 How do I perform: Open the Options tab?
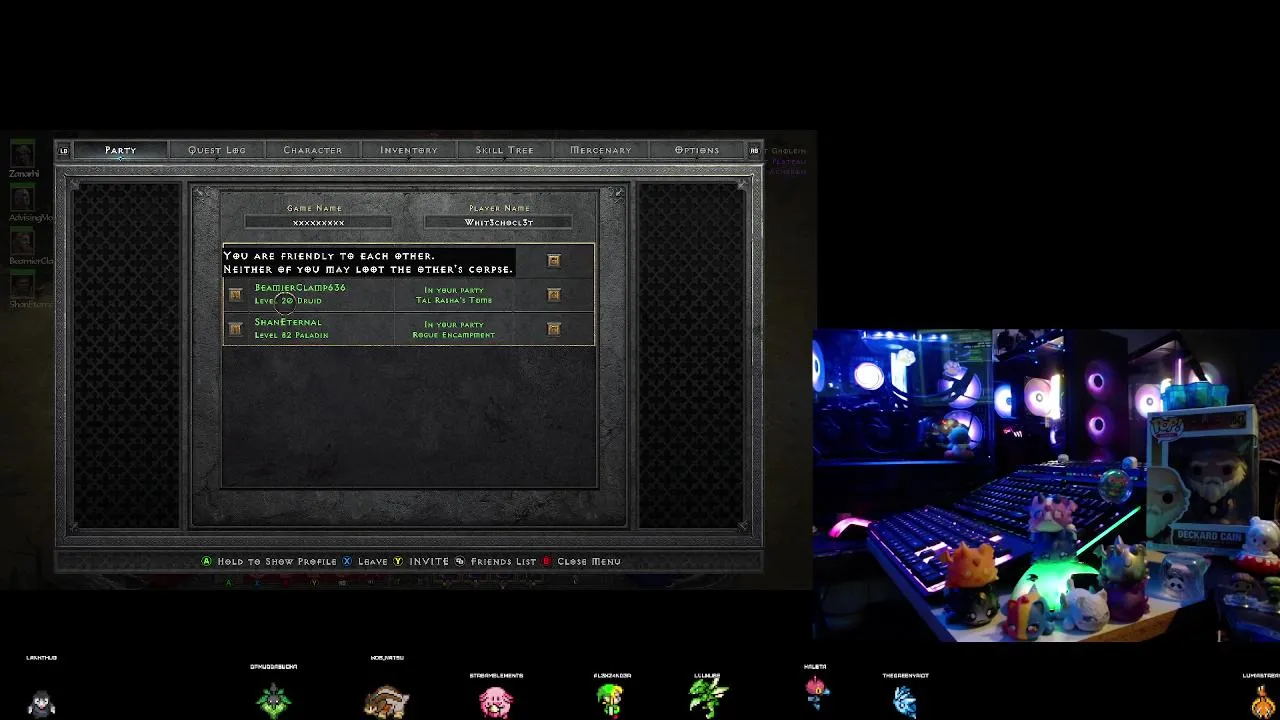(697, 150)
